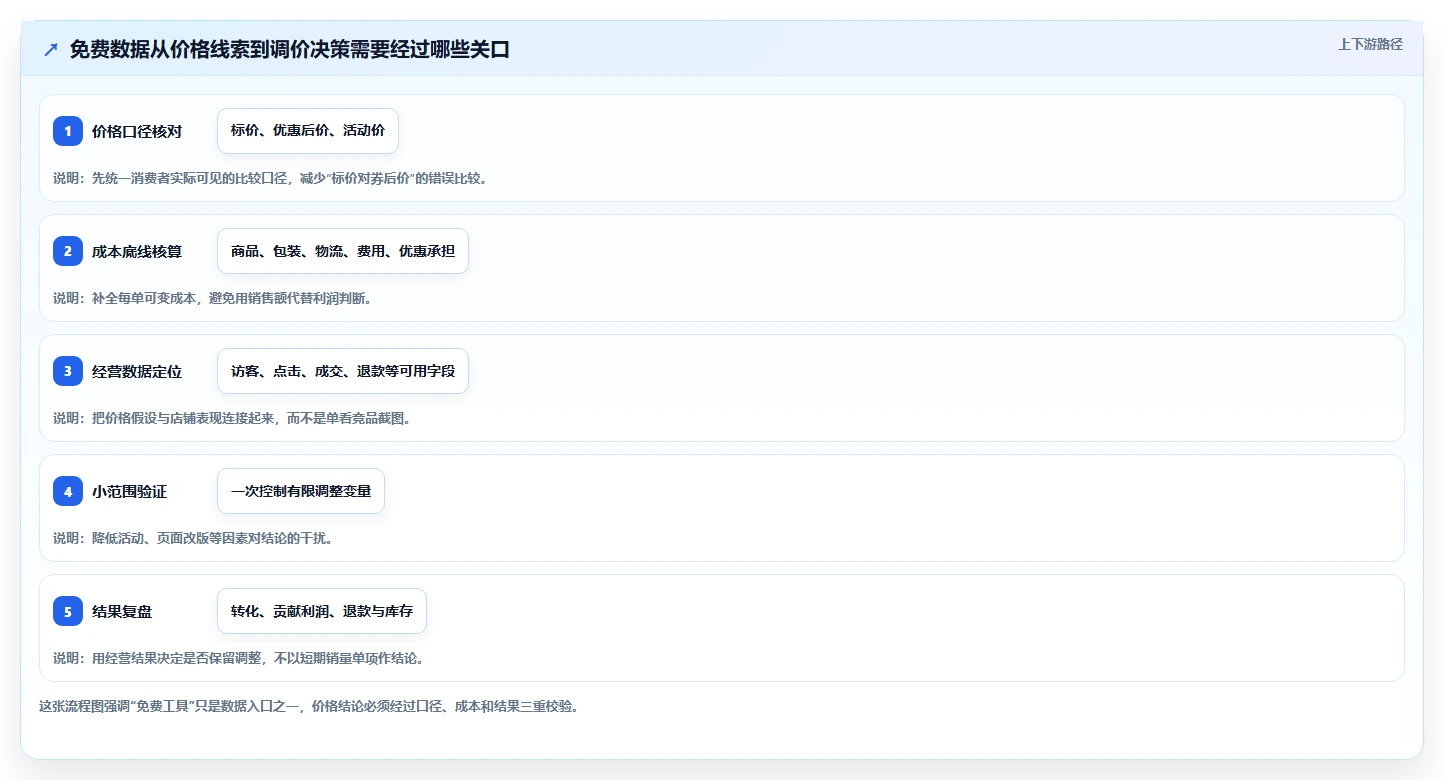Click the description starting 说明：用经营结果决定
The height and width of the screenshot is (780, 1444).
[x=239, y=658]
